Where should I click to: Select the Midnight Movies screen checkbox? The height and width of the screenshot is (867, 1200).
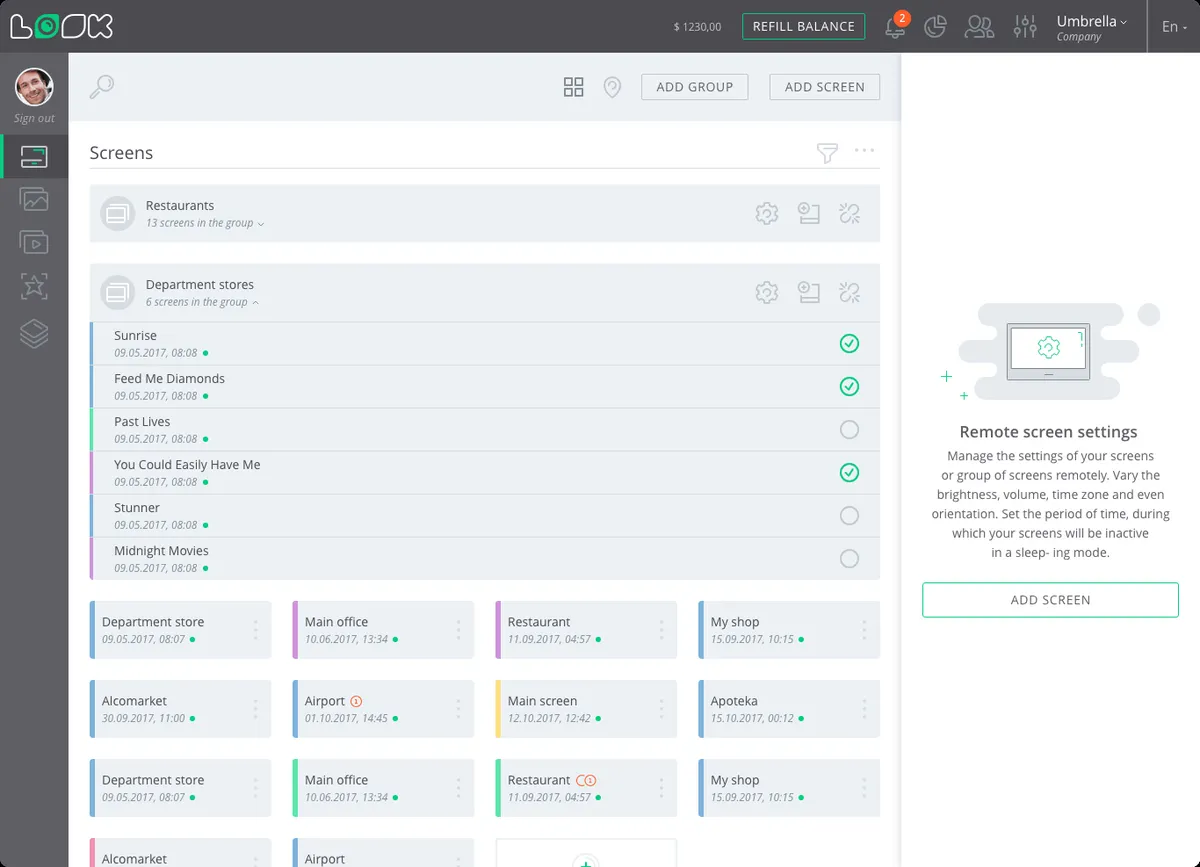coord(849,558)
